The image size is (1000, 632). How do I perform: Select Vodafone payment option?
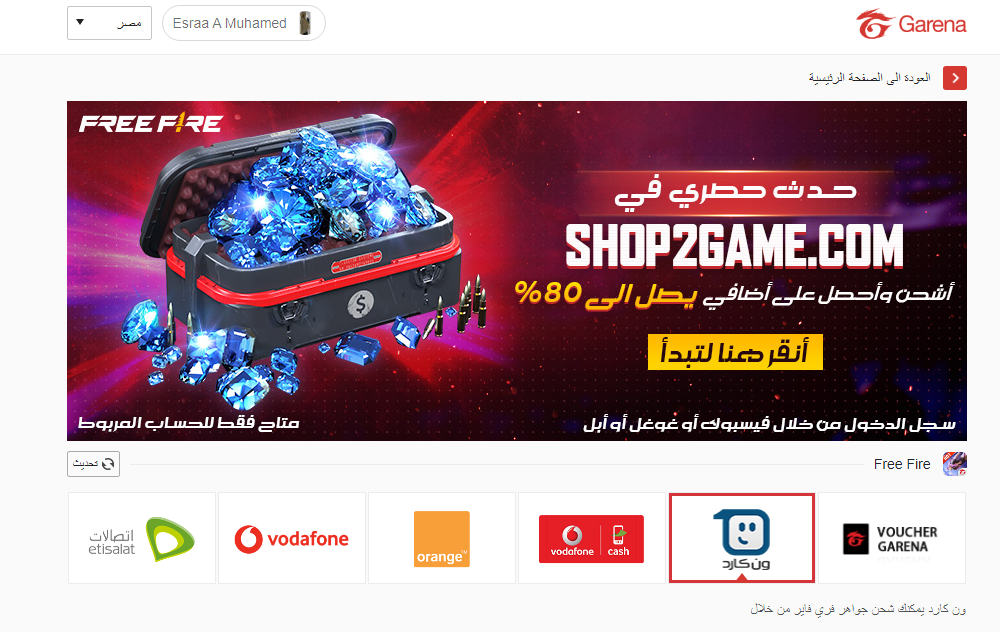point(292,538)
